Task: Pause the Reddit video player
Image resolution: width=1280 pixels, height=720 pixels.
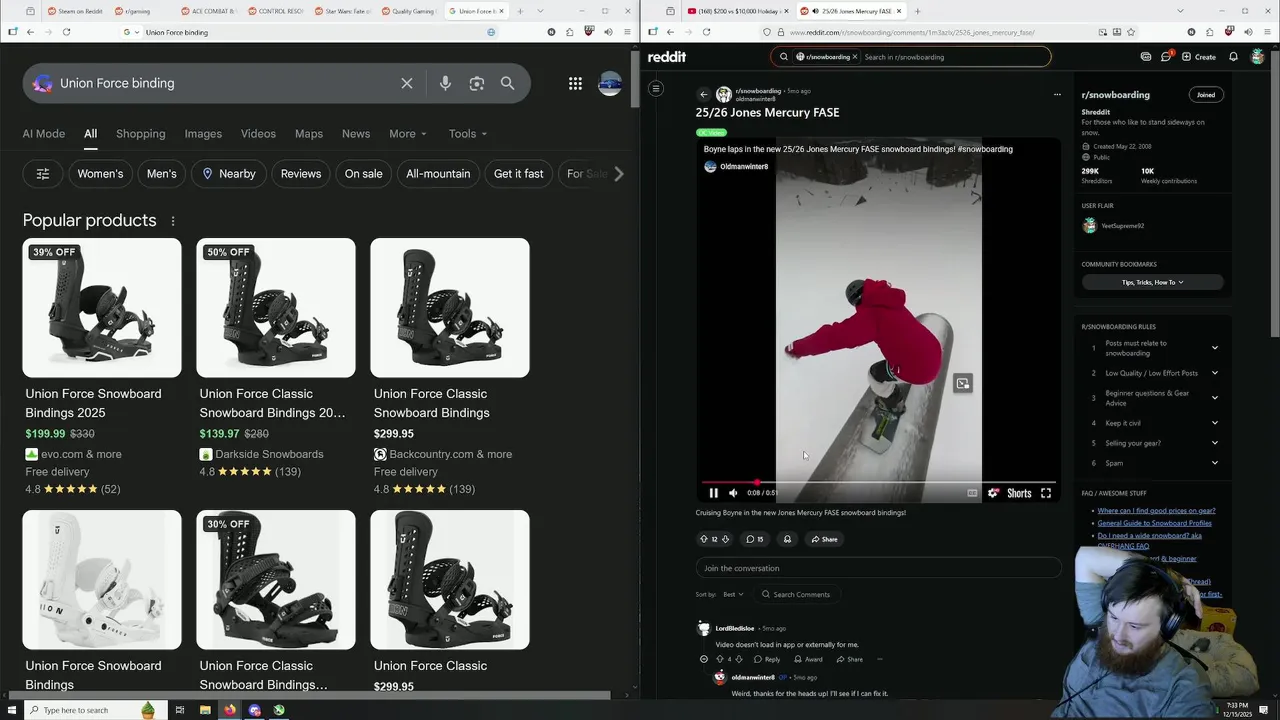Action: [713, 493]
